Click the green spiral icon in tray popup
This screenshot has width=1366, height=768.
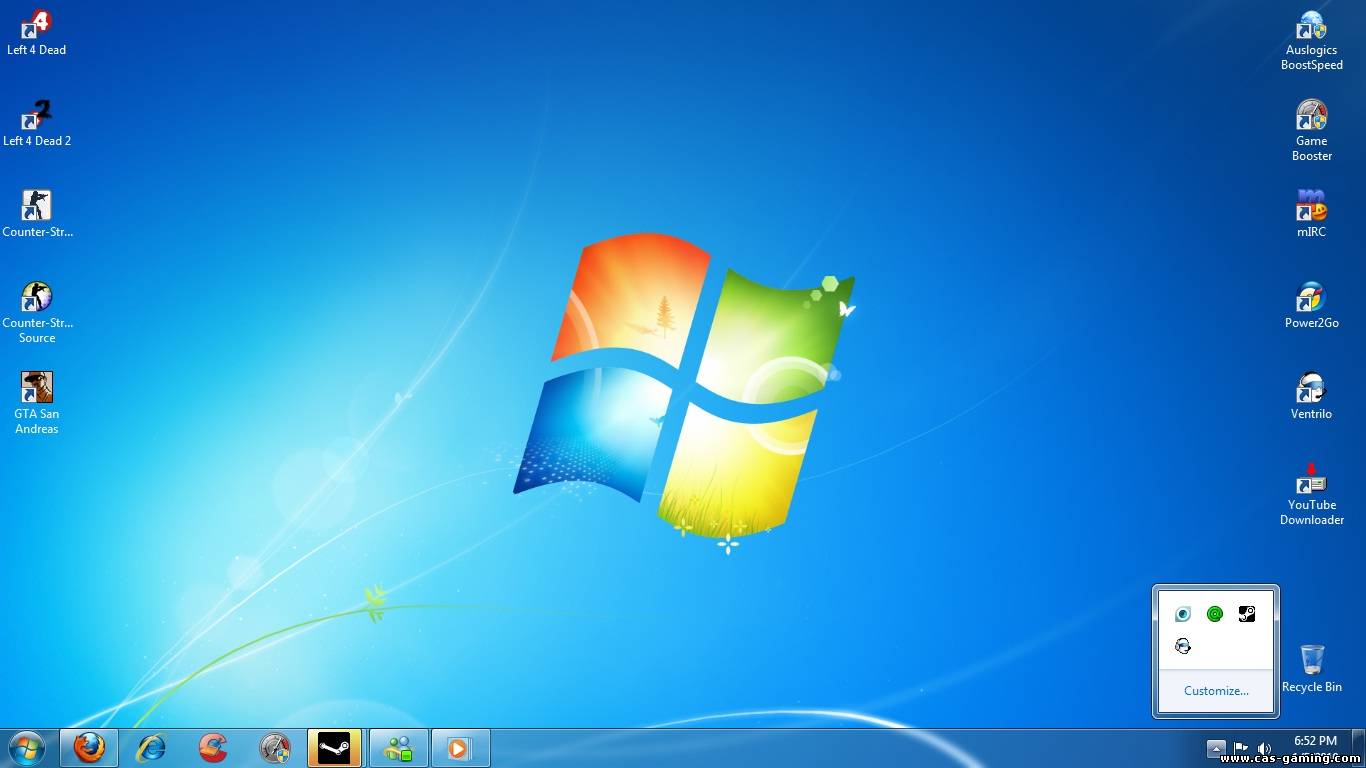1215,614
